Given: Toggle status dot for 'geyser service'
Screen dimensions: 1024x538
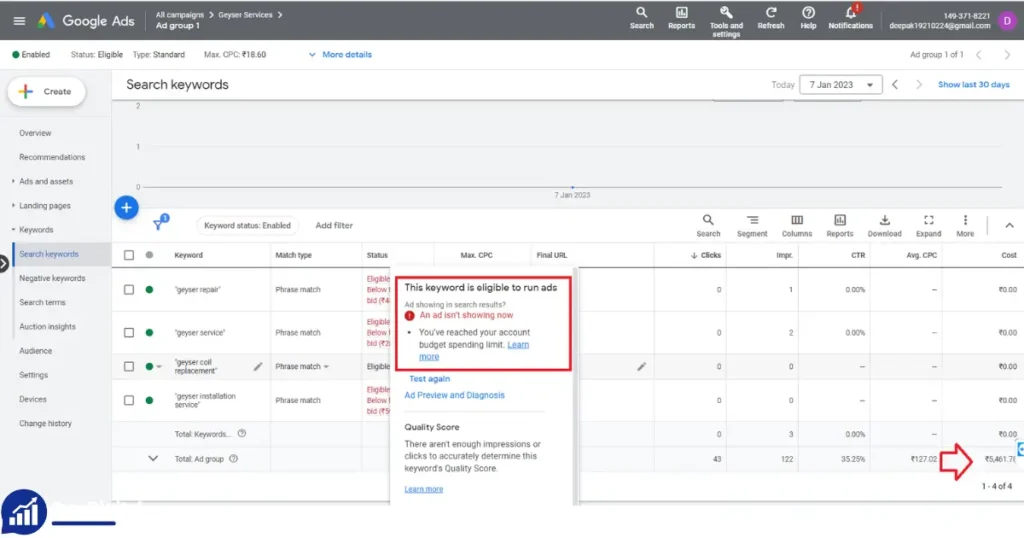Looking at the screenshot, I should tap(150, 332).
